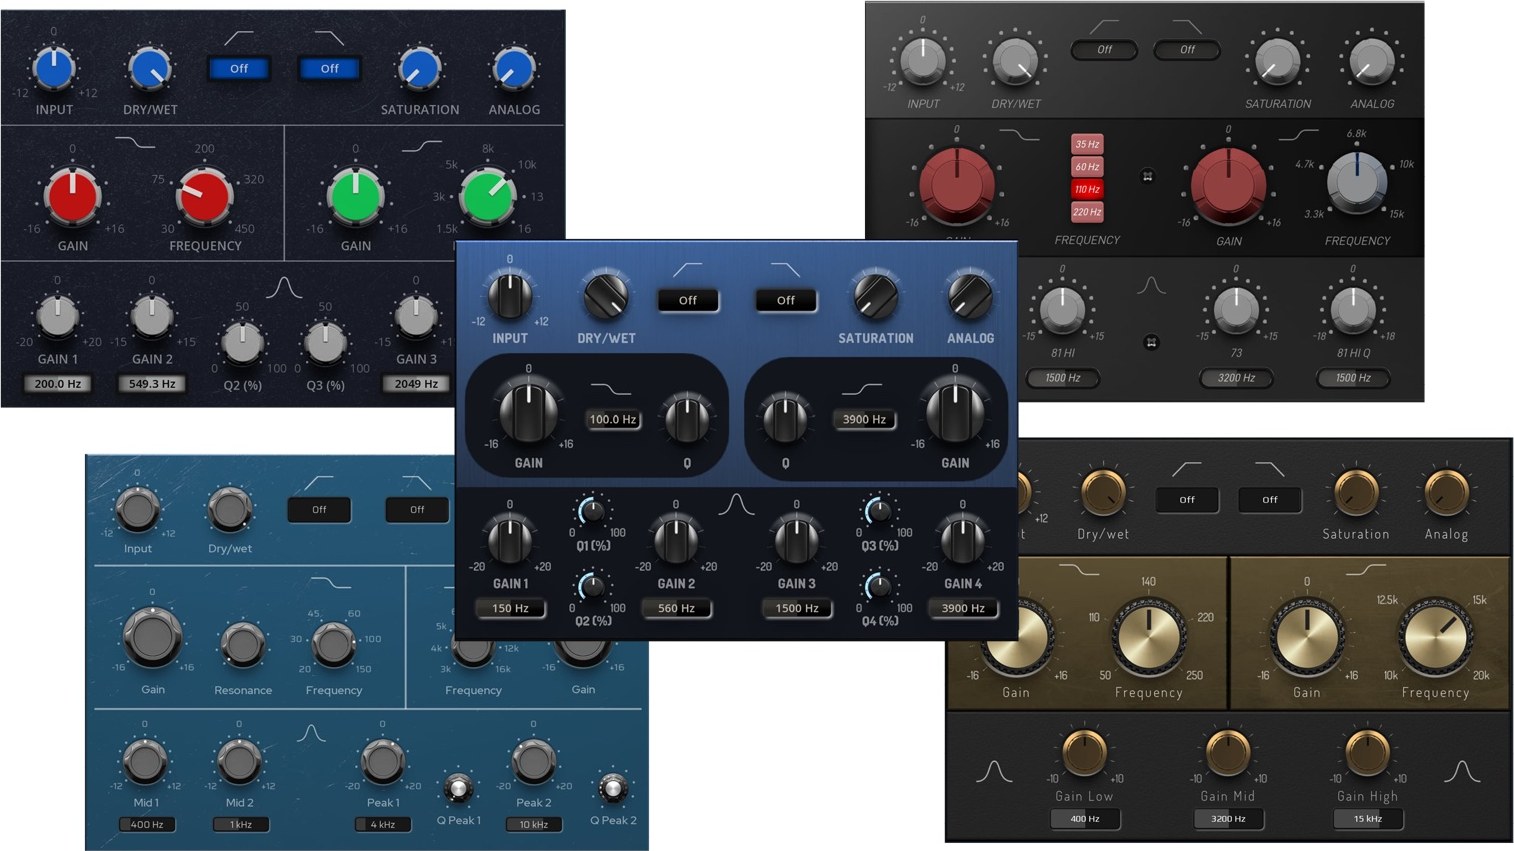Click the Q Peak 2 knob in the teal plugin
This screenshot has width=1514, height=851.
(x=612, y=789)
